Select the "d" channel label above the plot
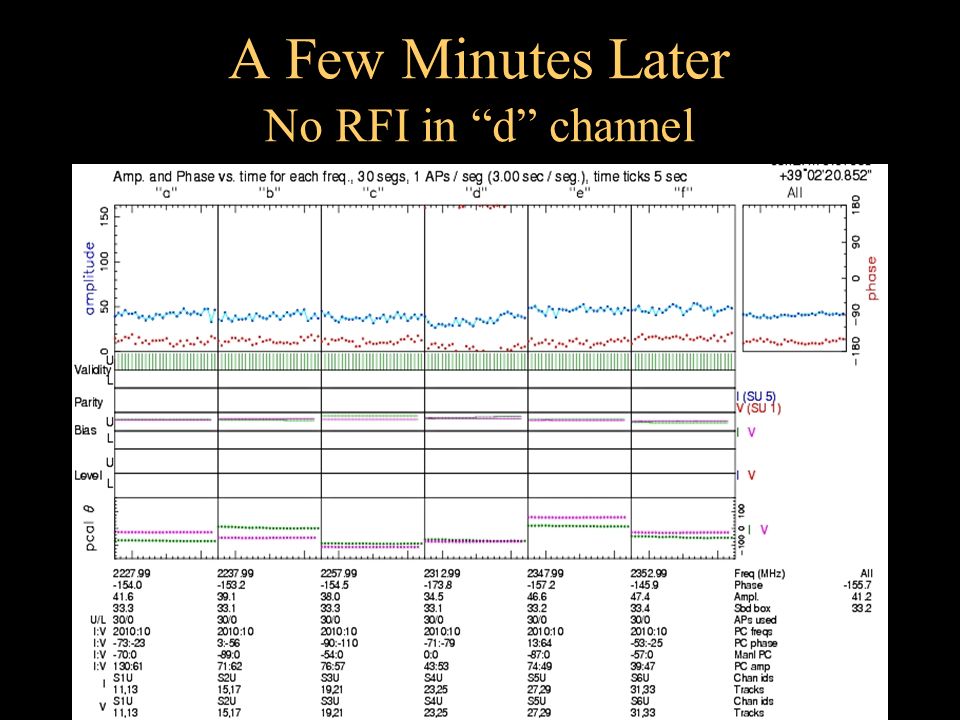This screenshot has width=960, height=720. [476, 192]
